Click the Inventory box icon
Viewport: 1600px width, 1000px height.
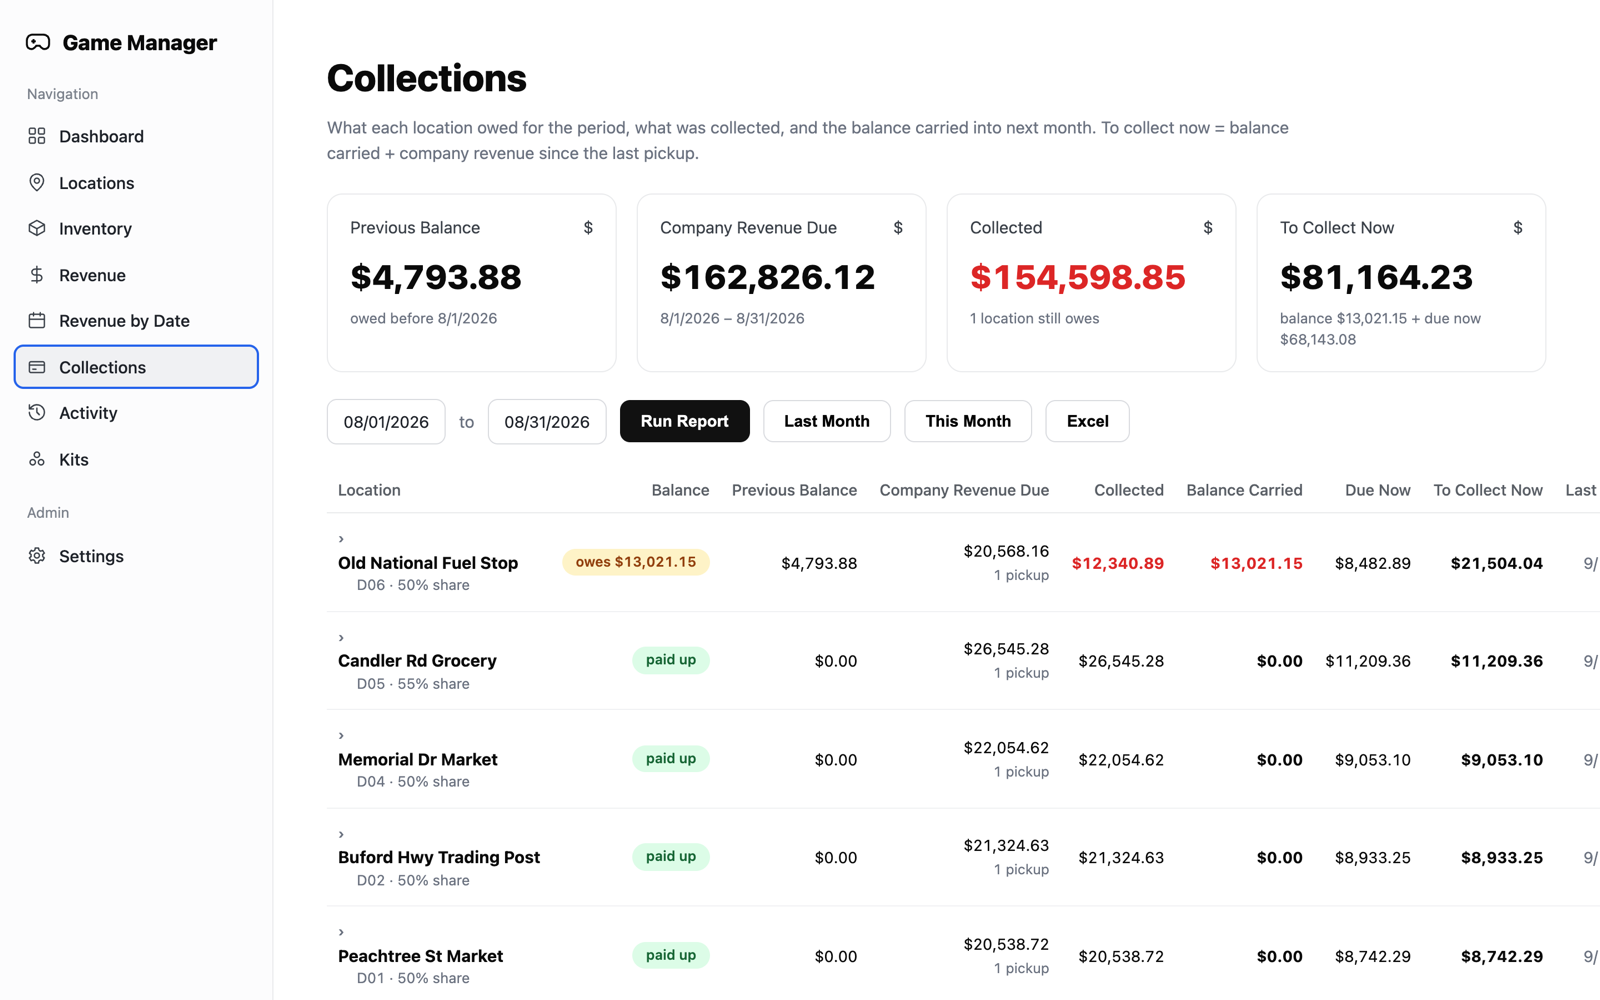[x=37, y=228]
